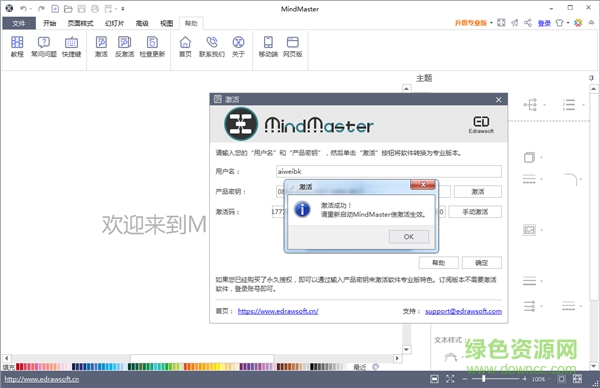Collapse the ribbon with up arrow
Image resolution: width=600 pixels, height=388 pixels.
592,23
